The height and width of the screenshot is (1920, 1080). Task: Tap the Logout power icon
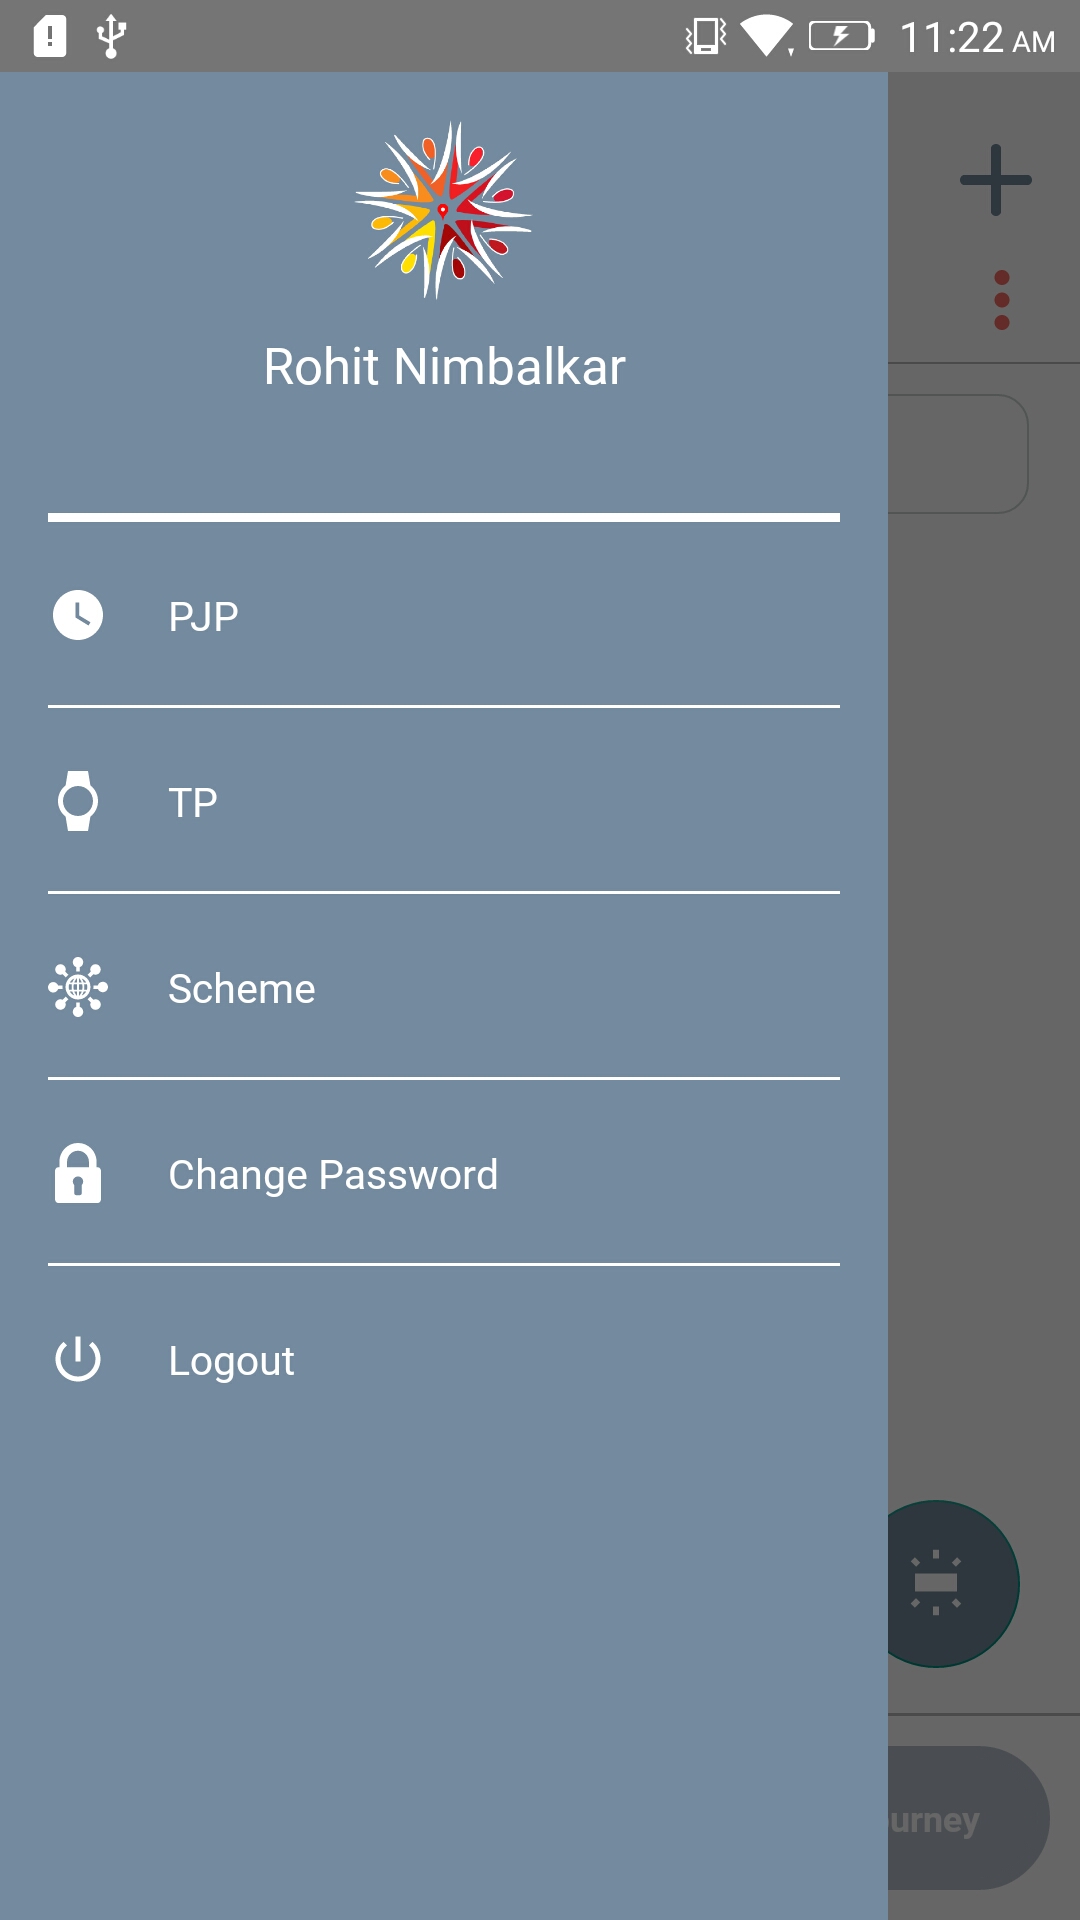(x=78, y=1360)
